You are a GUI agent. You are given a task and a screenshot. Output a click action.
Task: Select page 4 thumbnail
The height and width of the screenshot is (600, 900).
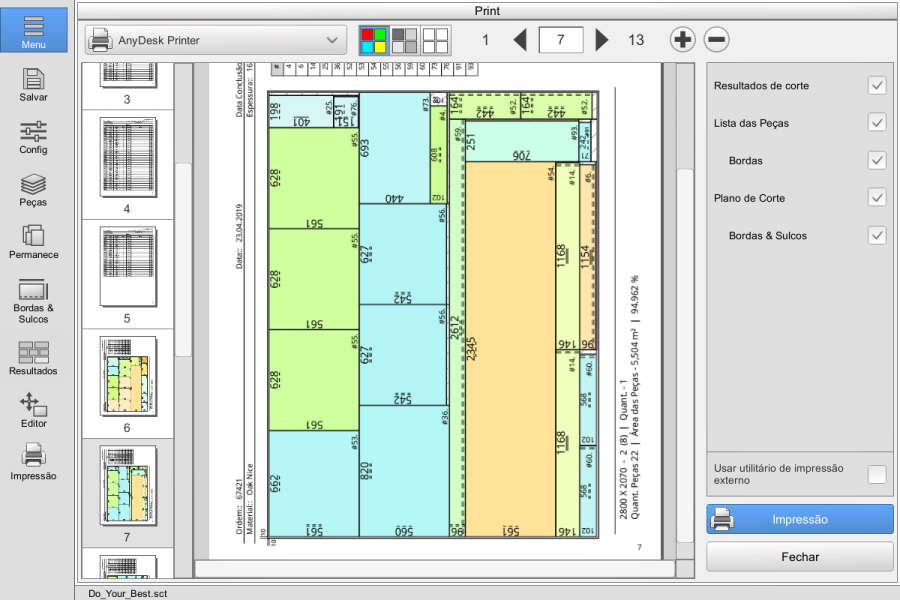[127, 164]
